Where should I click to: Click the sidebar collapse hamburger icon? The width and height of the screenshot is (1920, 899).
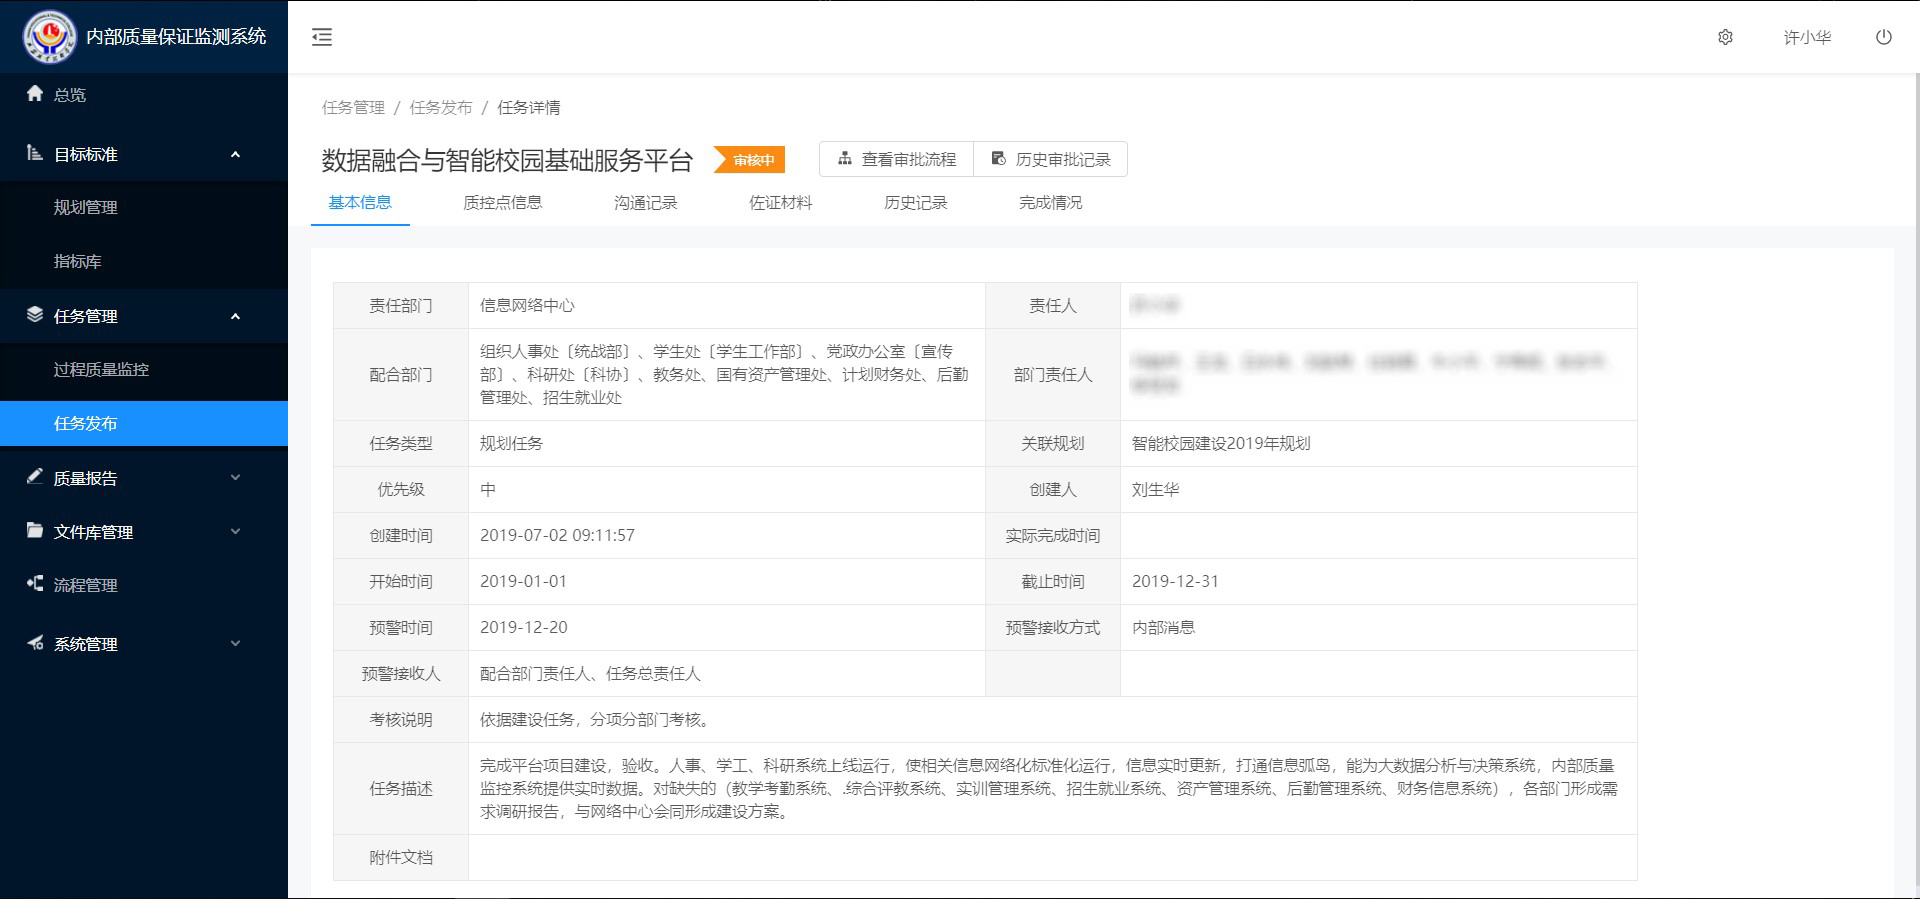pyautogui.click(x=322, y=37)
